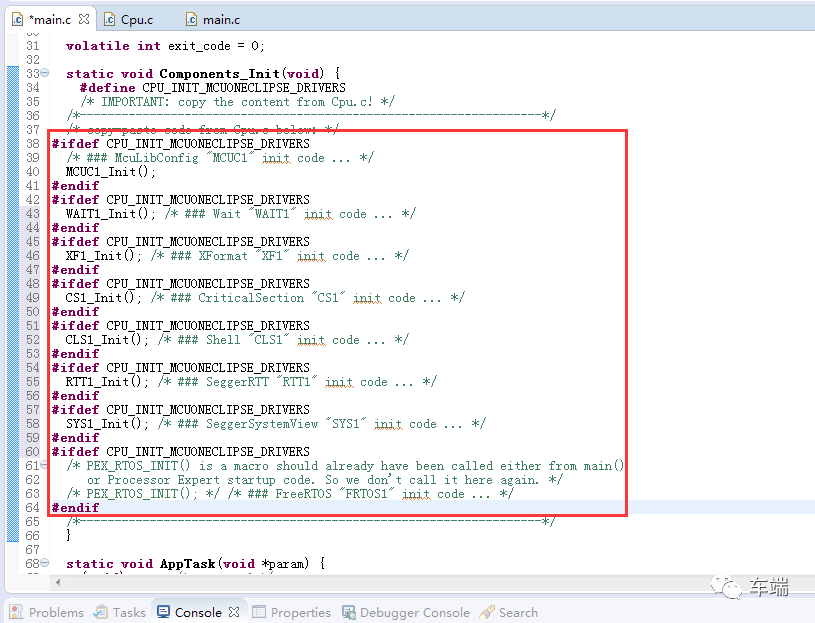Fold the AppTask function at line 68
Image resolution: width=815 pixels, height=623 pixels.
[x=45, y=564]
